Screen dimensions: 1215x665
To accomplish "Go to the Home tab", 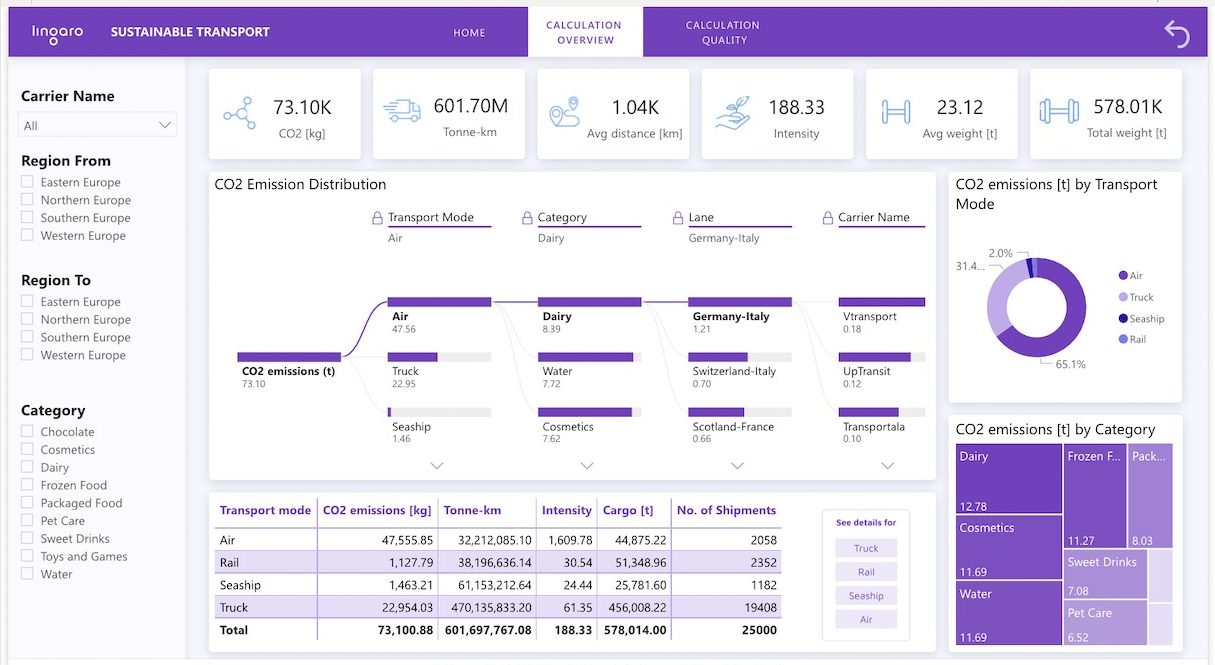I will 469,32.
